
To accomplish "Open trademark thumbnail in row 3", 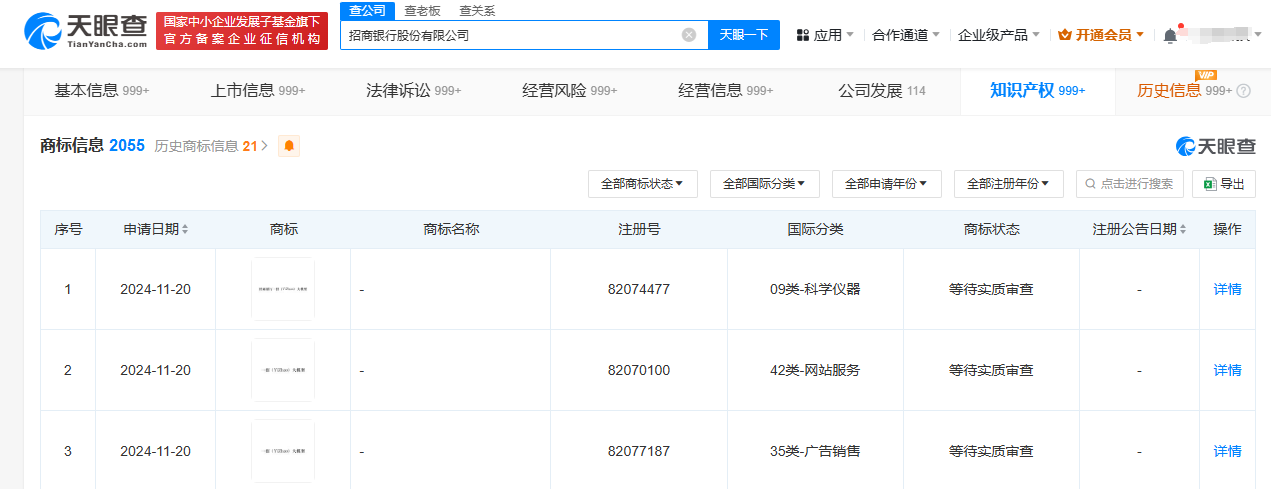I will pos(283,451).
